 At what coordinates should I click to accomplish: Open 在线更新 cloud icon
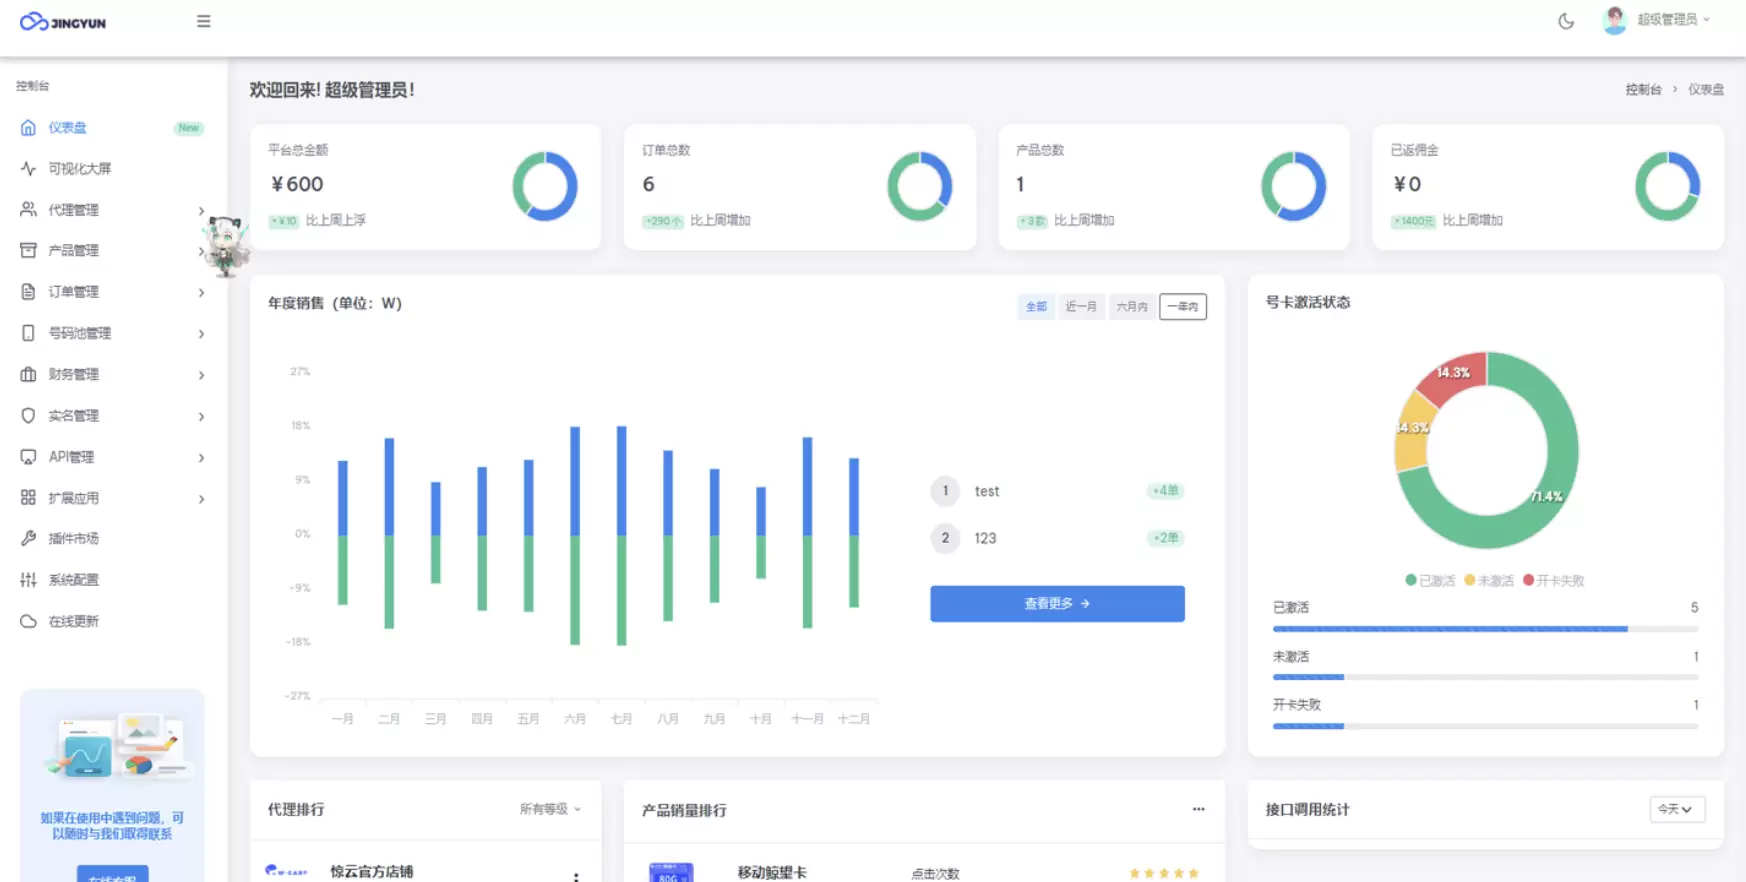28,622
